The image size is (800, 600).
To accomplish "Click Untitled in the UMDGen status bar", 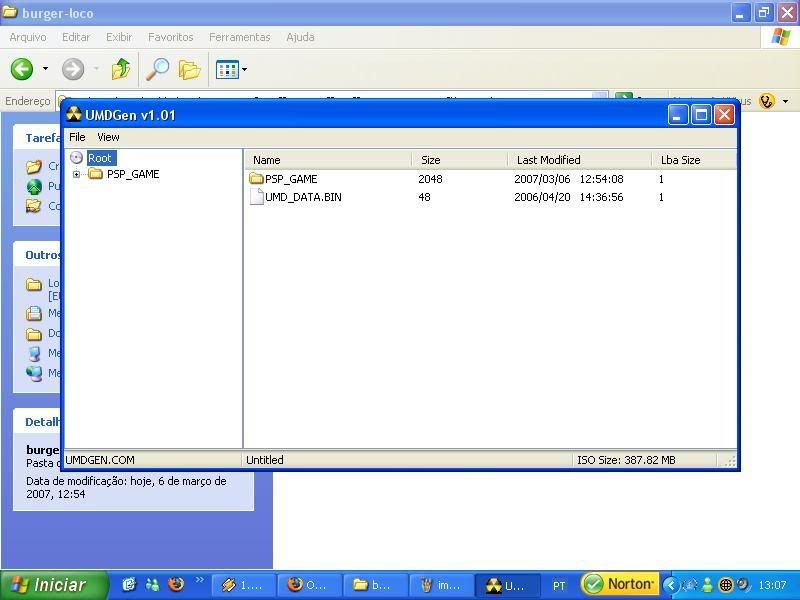I will point(264,460).
